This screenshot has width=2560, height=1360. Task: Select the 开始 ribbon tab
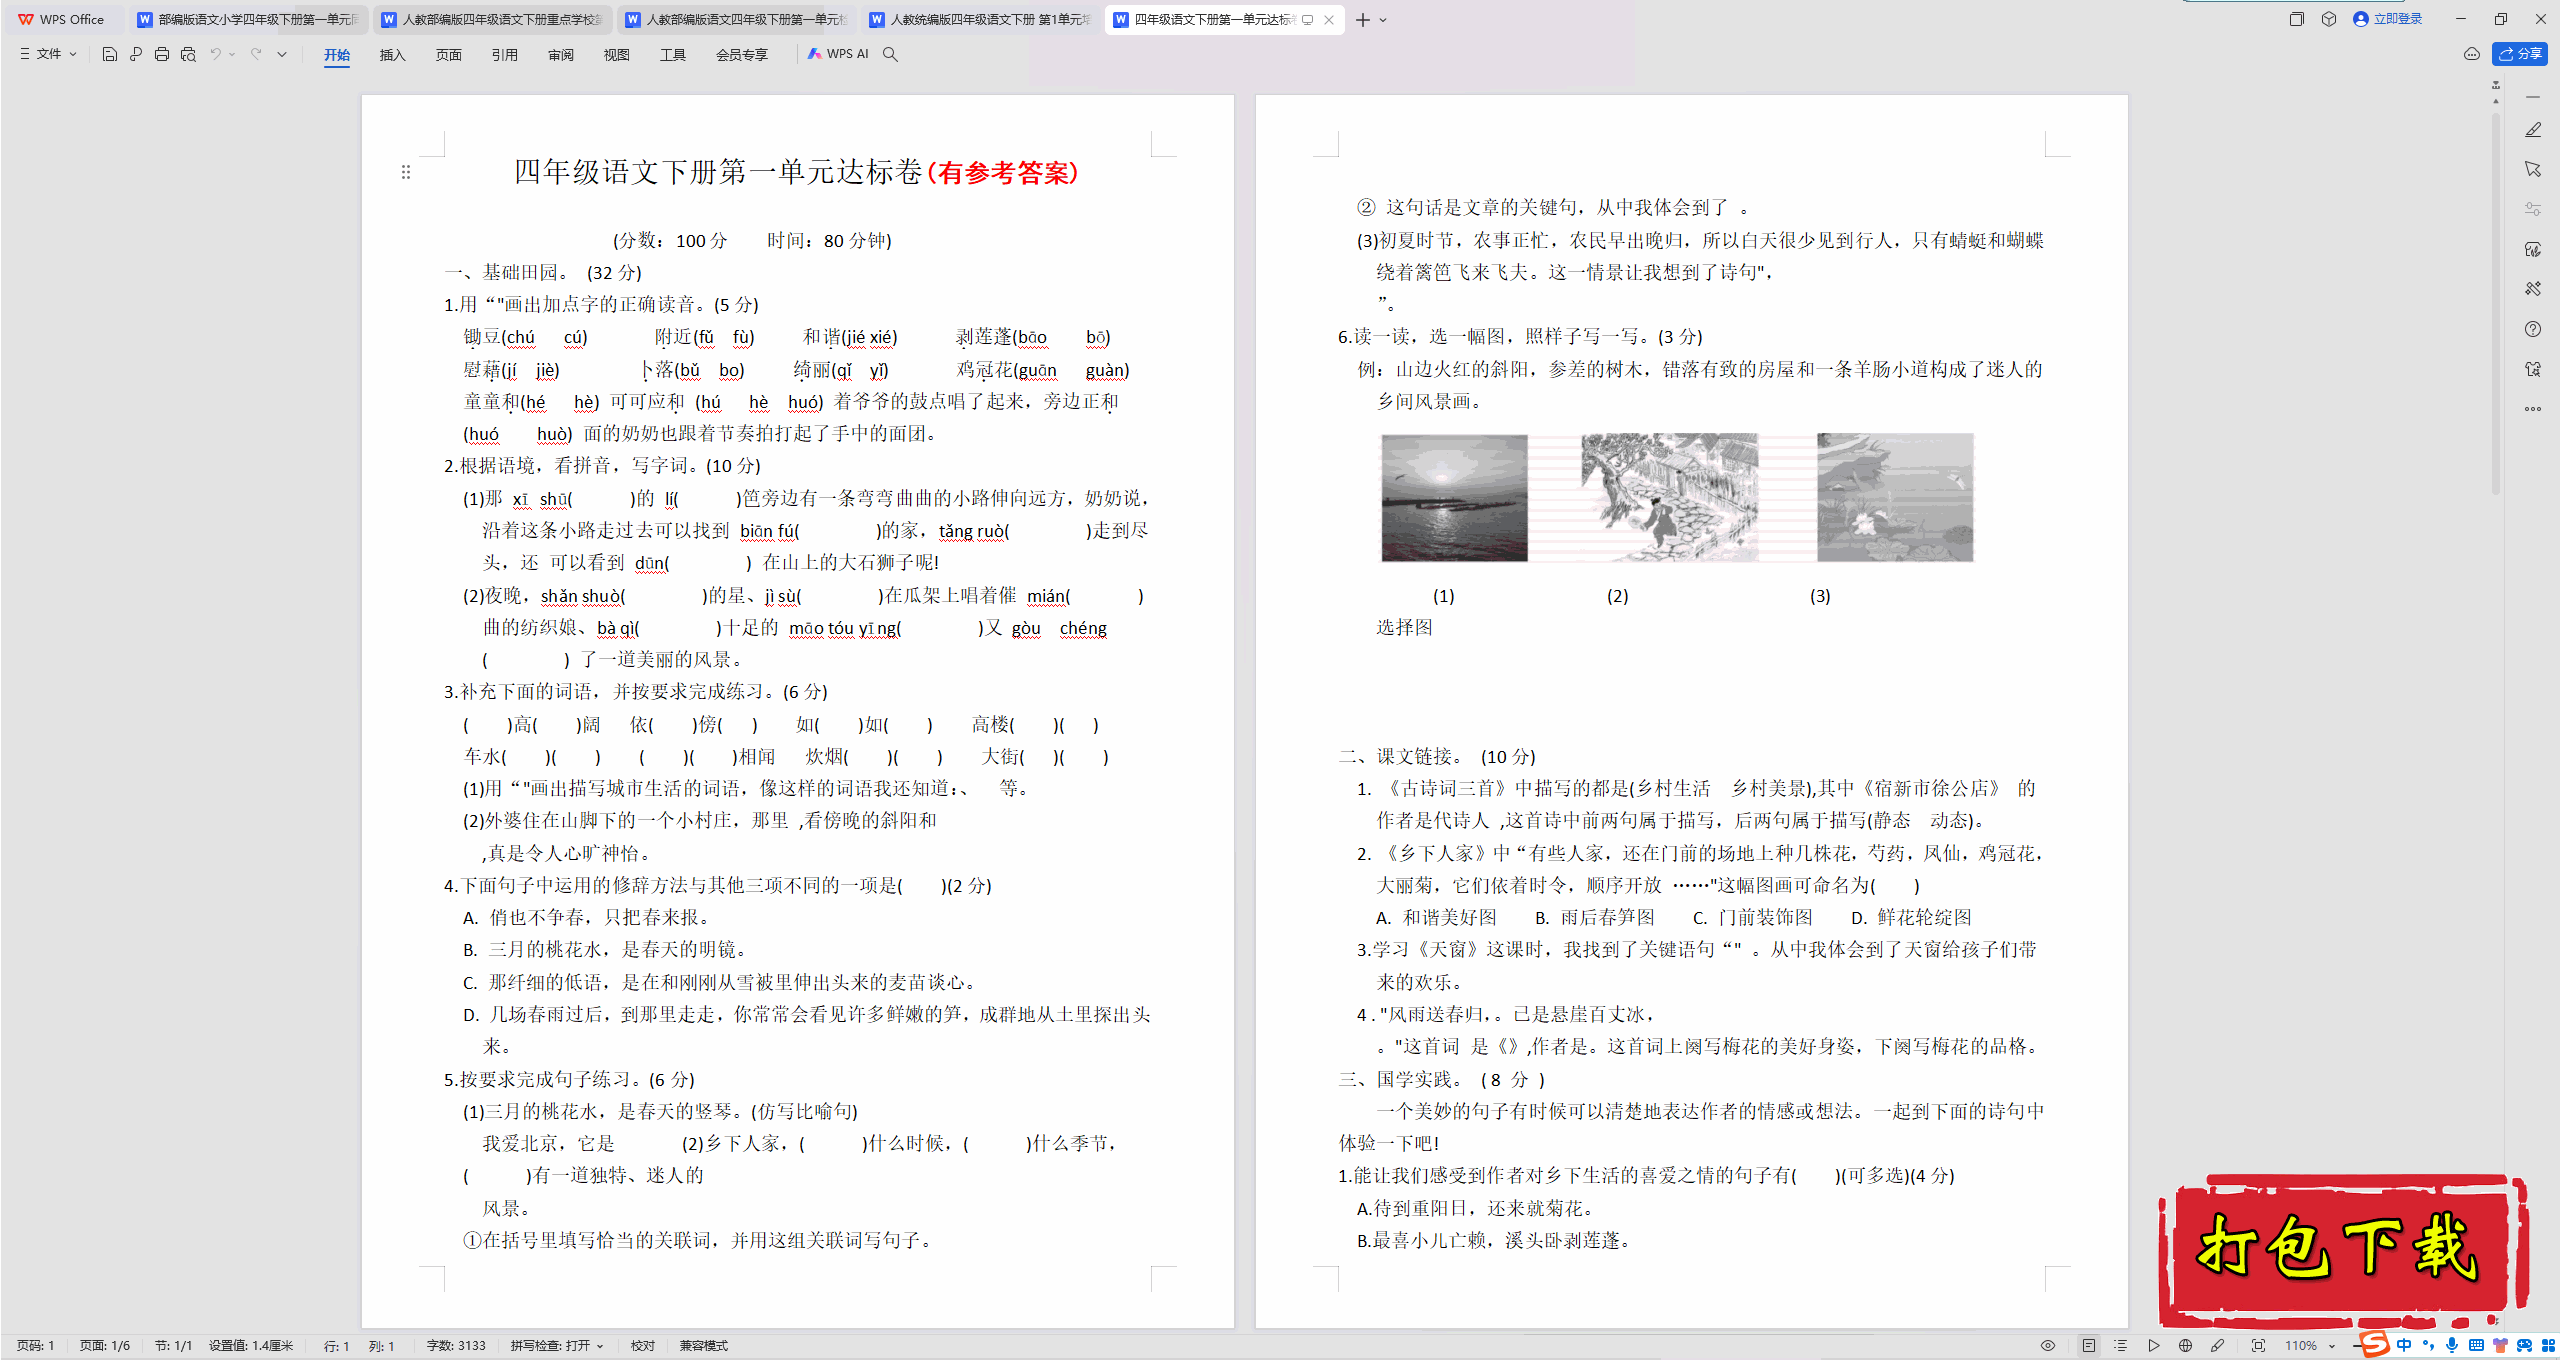tap(337, 55)
